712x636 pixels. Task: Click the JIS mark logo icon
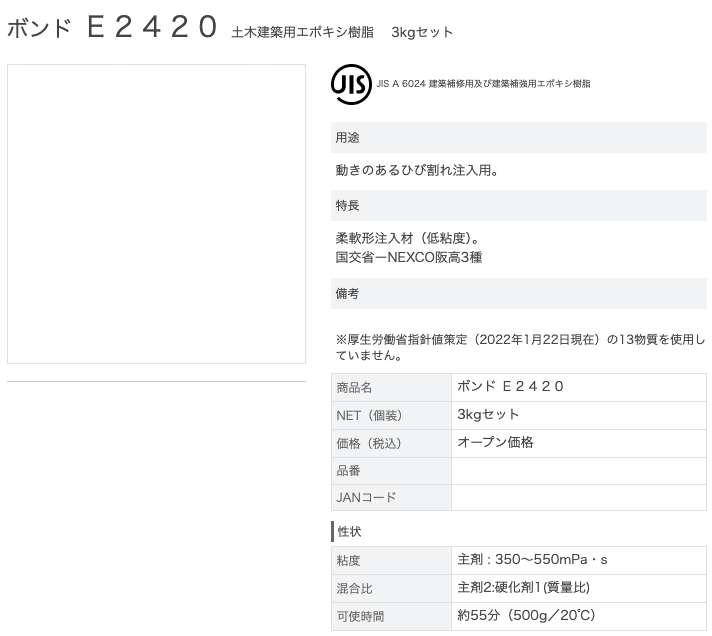pos(351,84)
